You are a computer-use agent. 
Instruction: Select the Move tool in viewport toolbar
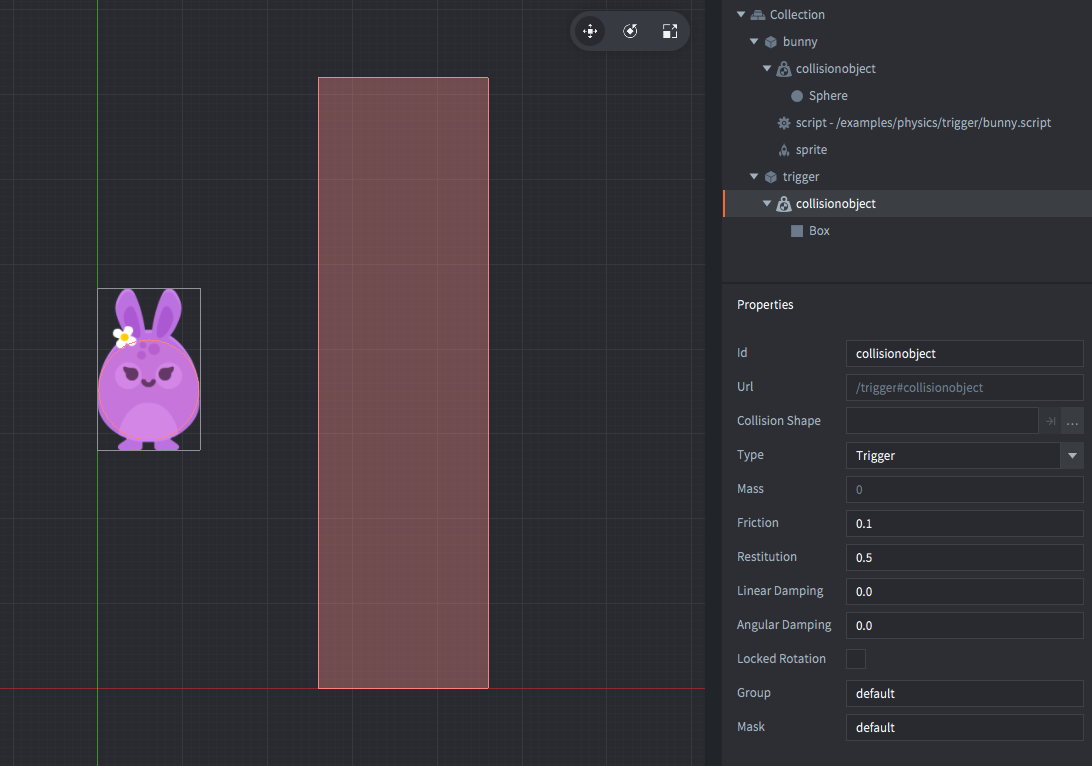[590, 31]
